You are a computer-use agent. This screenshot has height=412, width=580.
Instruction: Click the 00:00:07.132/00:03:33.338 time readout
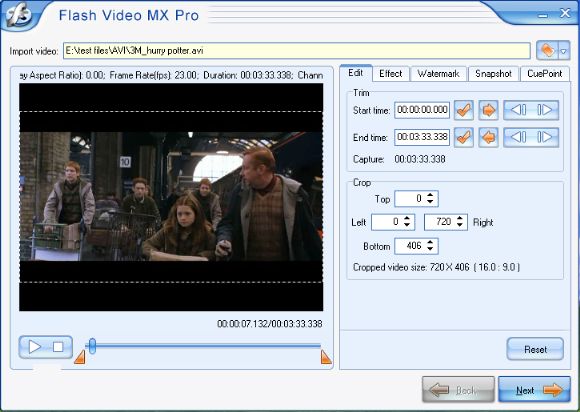coord(270,324)
